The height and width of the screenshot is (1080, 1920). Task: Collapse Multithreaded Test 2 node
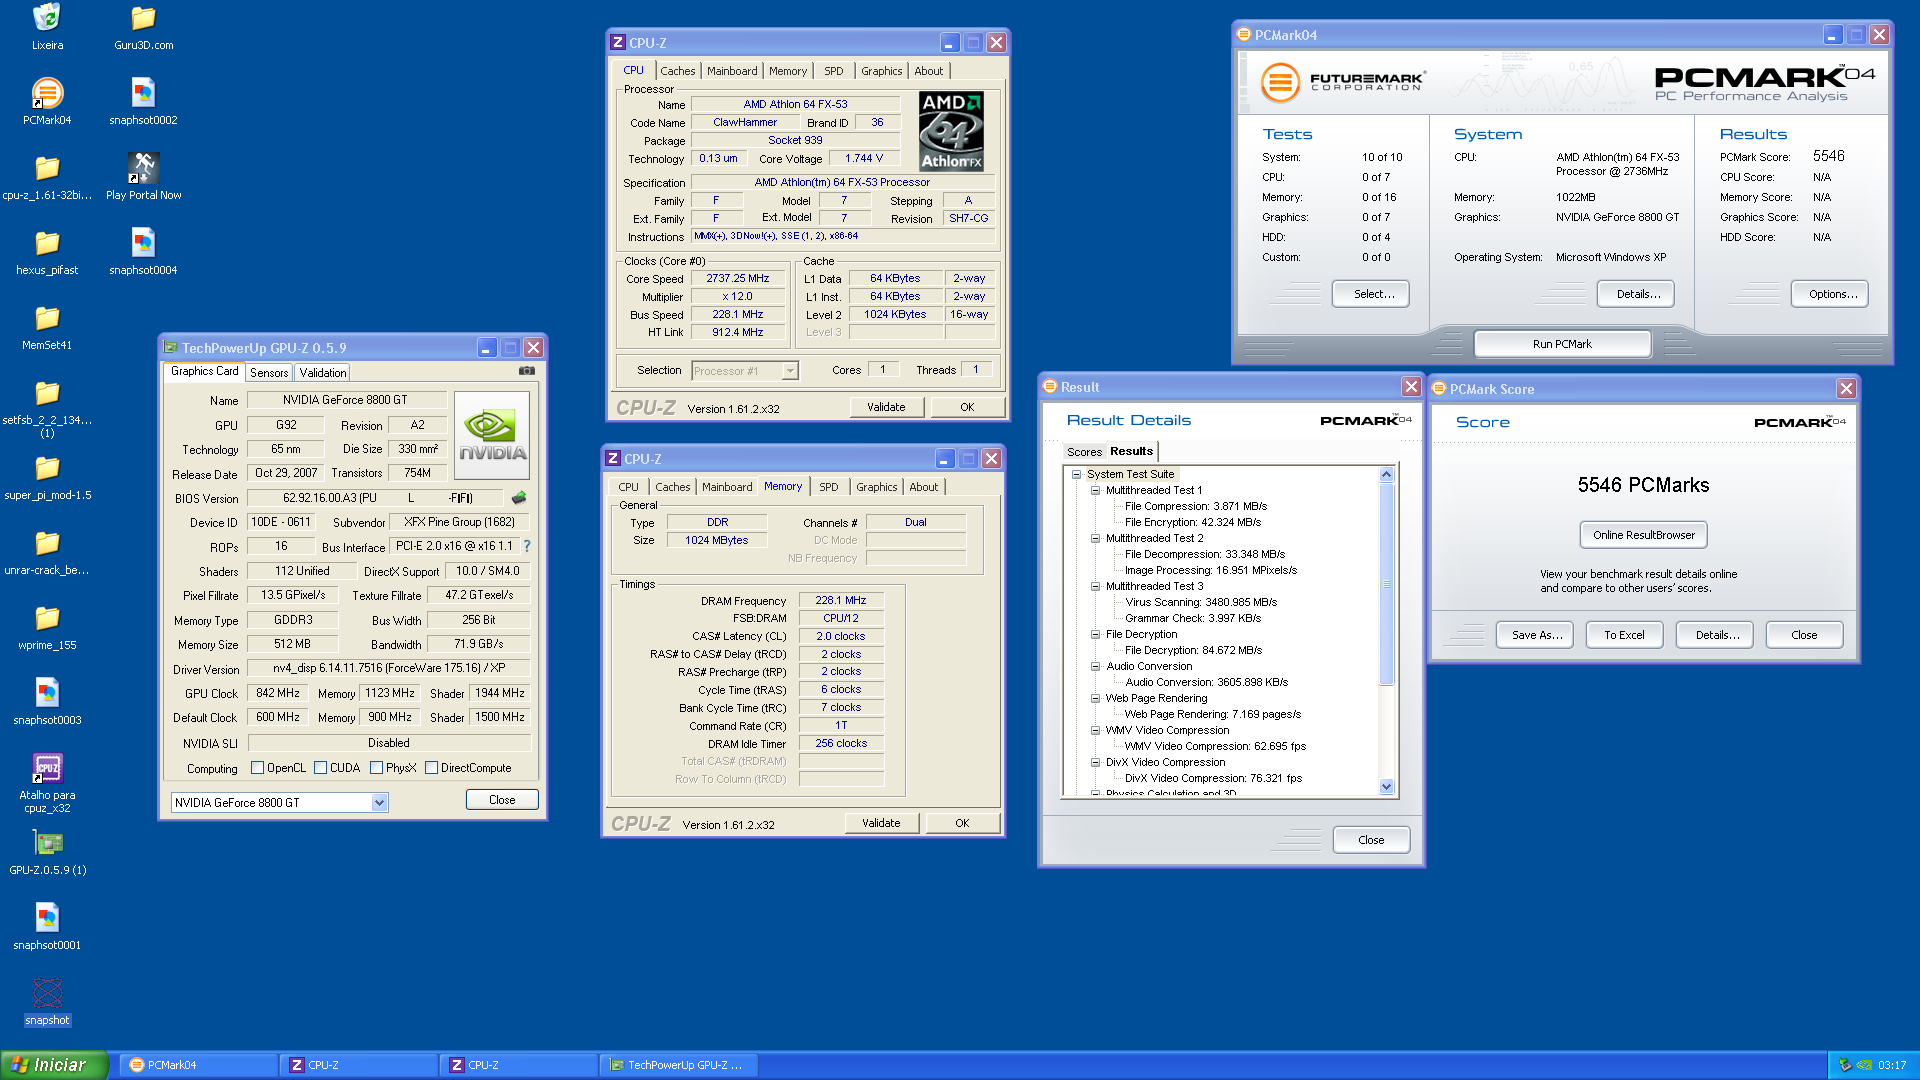pyautogui.click(x=1096, y=538)
